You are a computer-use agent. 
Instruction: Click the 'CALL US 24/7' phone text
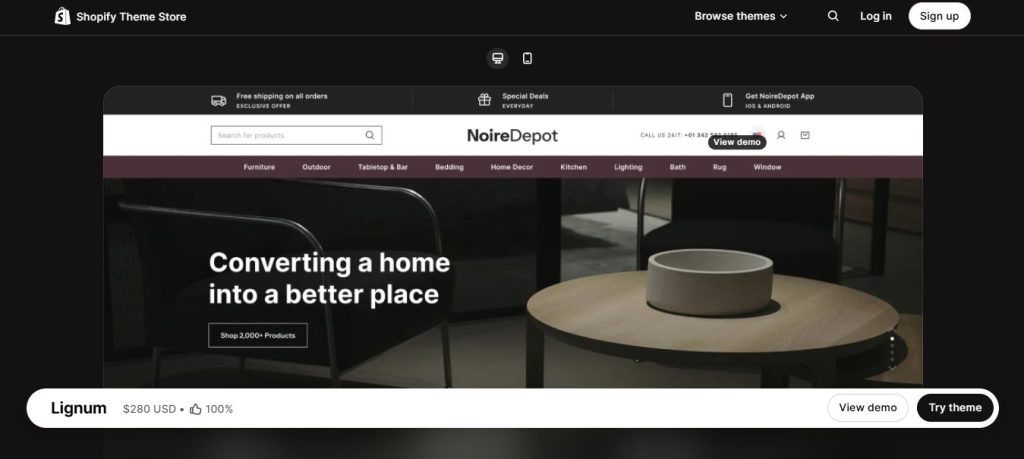tap(688, 135)
